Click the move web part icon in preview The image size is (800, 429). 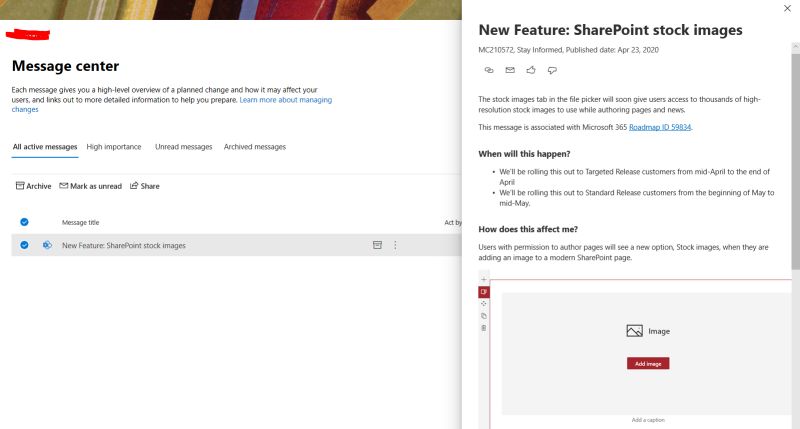484,304
